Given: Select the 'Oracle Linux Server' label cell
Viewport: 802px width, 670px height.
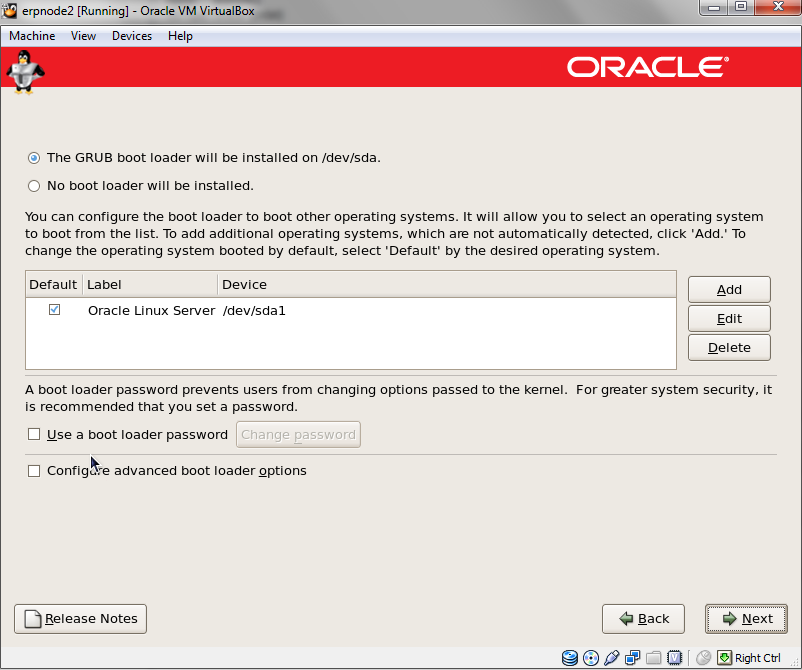Looking at the screenshot, I should pos(151,310).
